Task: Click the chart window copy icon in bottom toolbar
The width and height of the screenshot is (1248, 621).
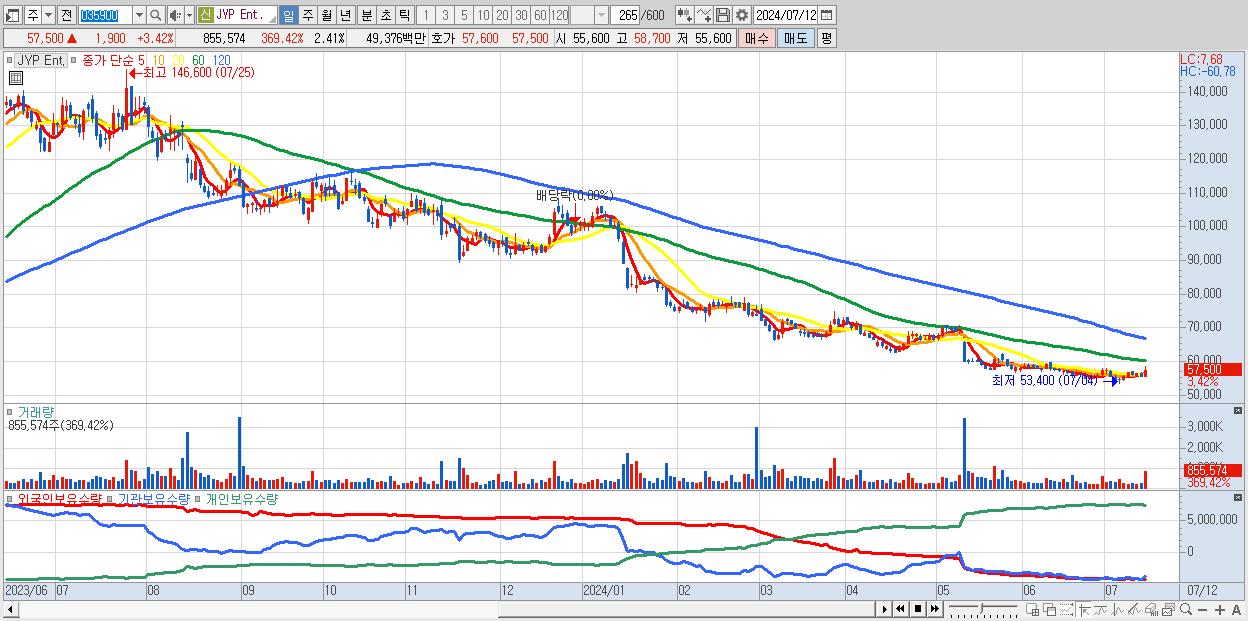Action: coord(1168,610)
